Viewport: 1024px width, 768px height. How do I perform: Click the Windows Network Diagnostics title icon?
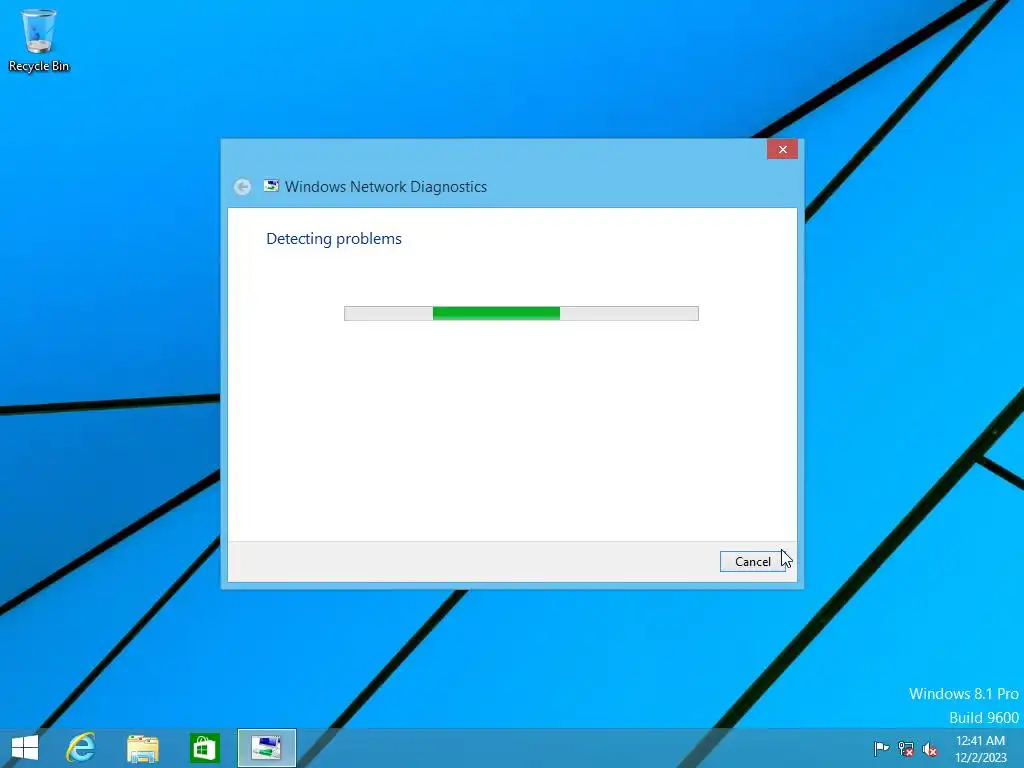271,186
